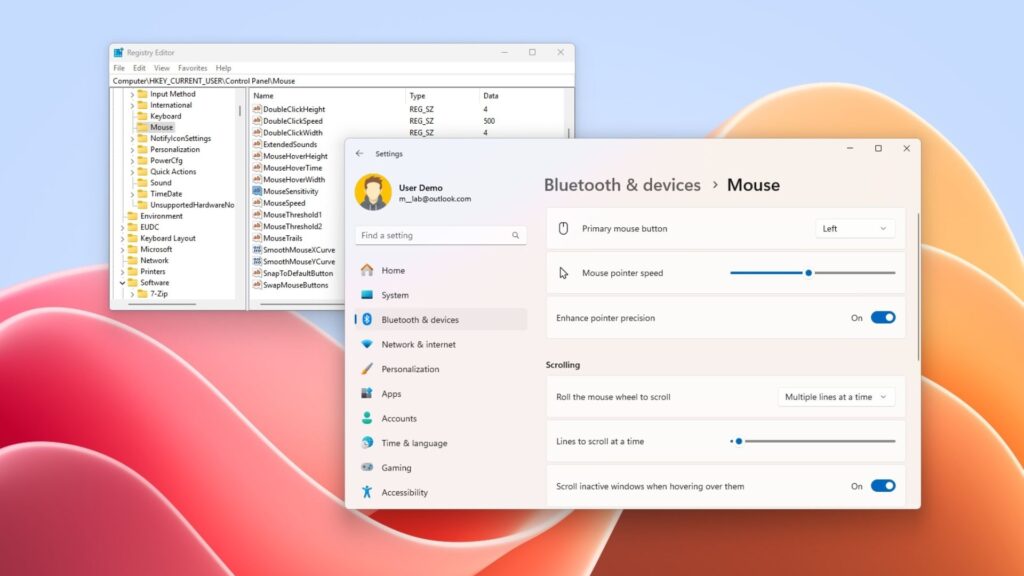This screenshot has height=576, width=1024.
Task: Collapse the Software registry key
Action: tap(122, 283)
